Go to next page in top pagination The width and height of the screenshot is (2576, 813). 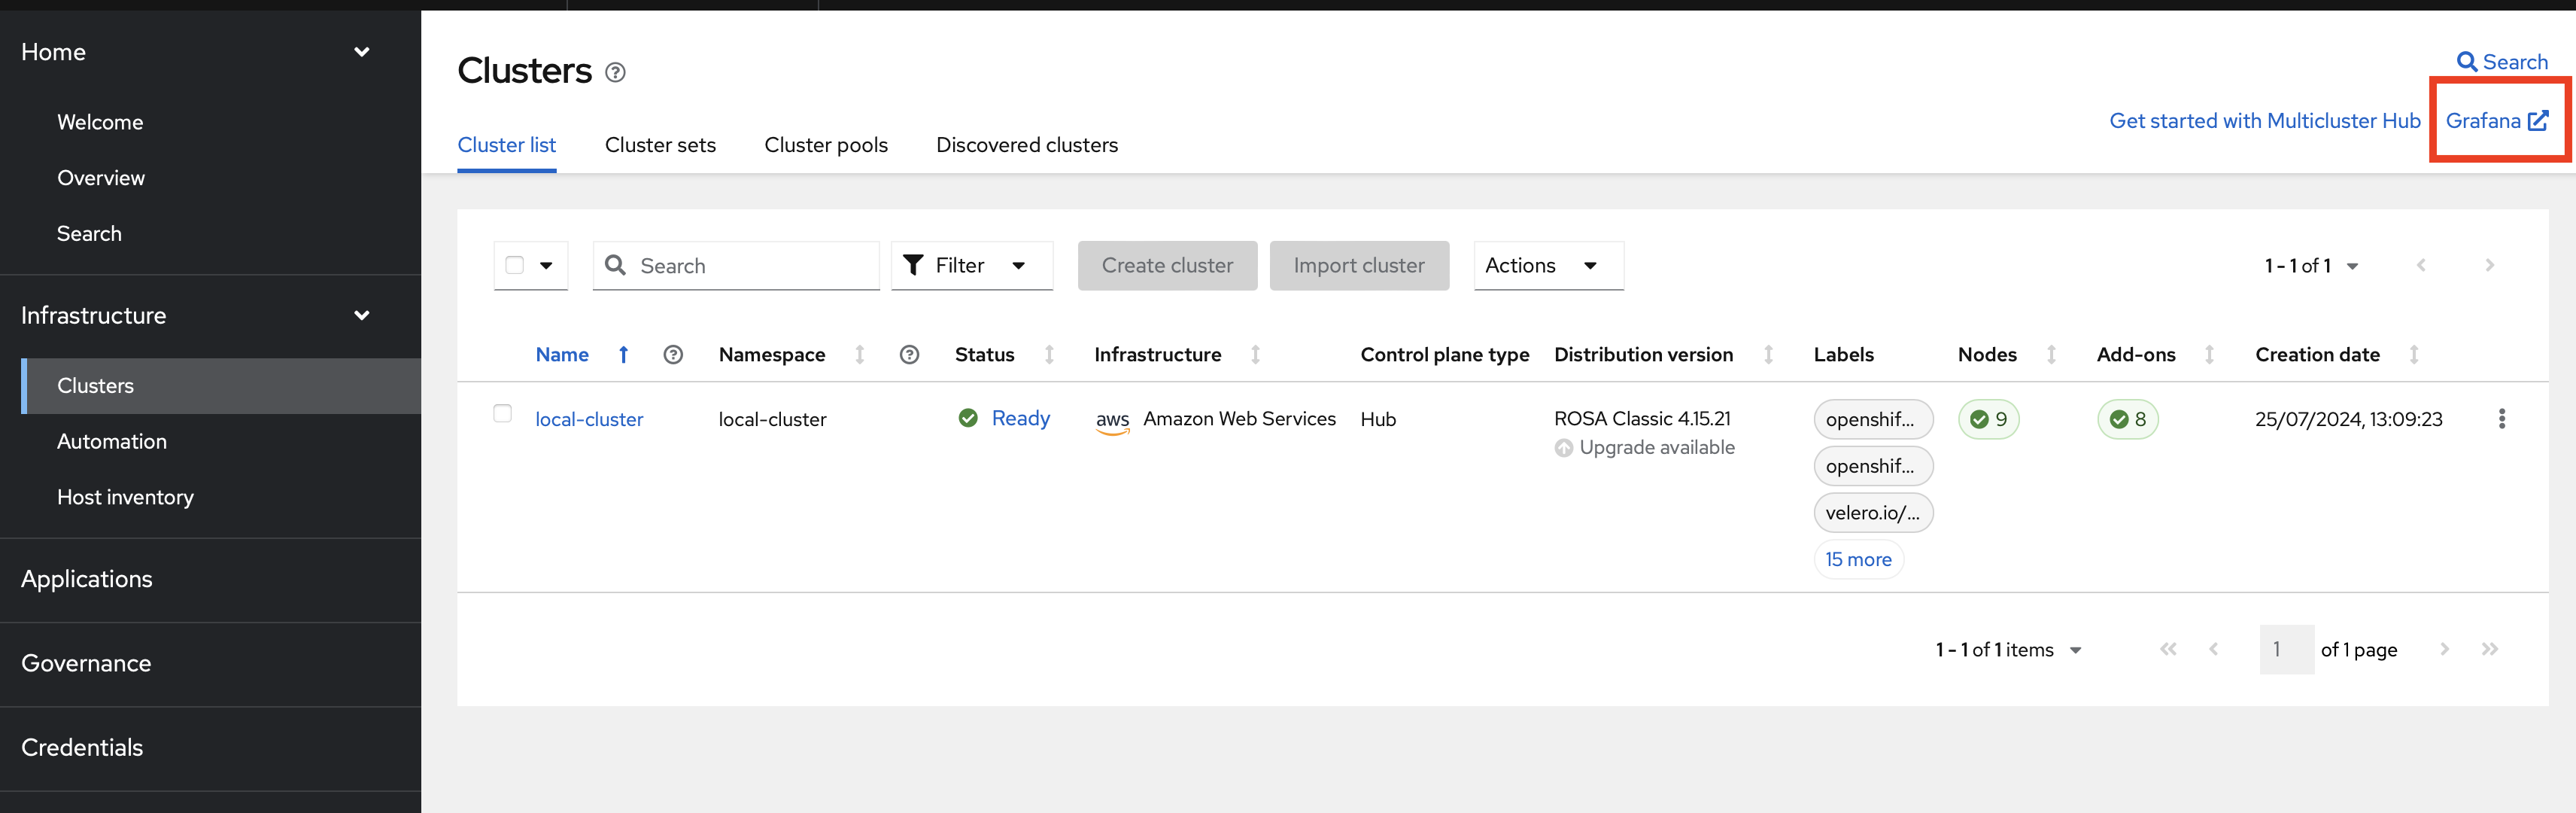click(2489, 266)
